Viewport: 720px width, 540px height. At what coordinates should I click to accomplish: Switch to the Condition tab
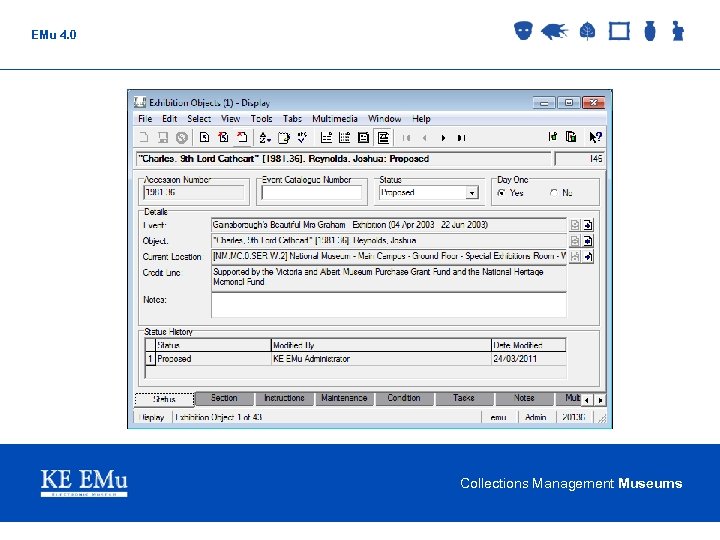tap(404, 398)
